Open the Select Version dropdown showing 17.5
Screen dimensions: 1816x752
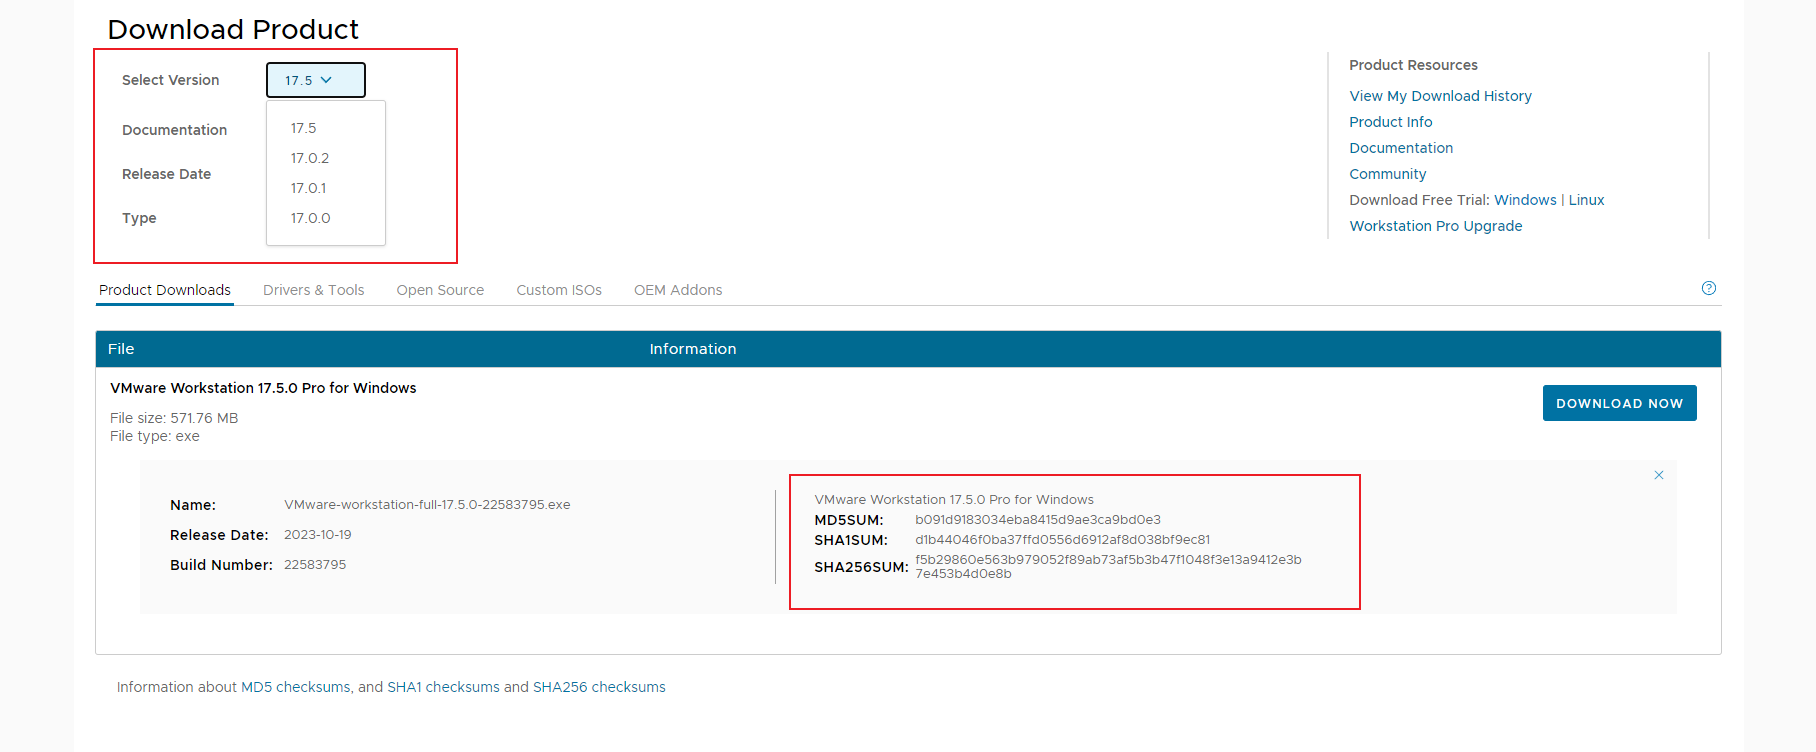point(316,80)
